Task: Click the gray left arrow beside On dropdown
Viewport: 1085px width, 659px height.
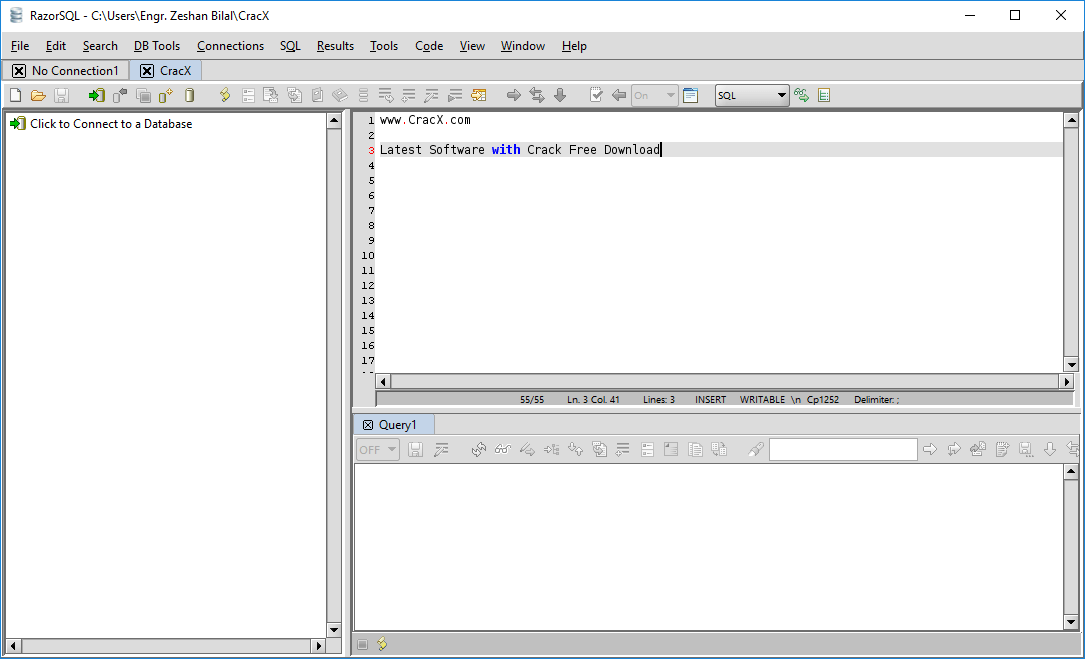Action: pyautogui.click(x=619, y=96)
